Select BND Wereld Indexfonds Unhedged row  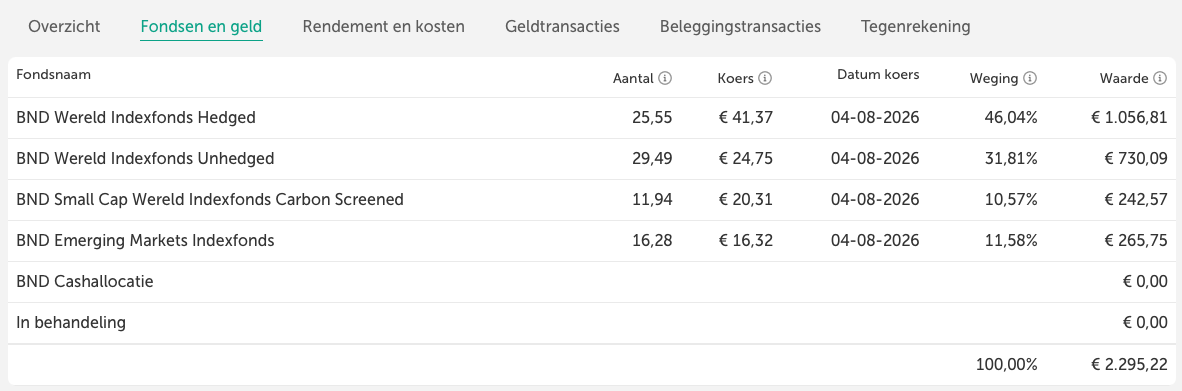coord(591,159)
